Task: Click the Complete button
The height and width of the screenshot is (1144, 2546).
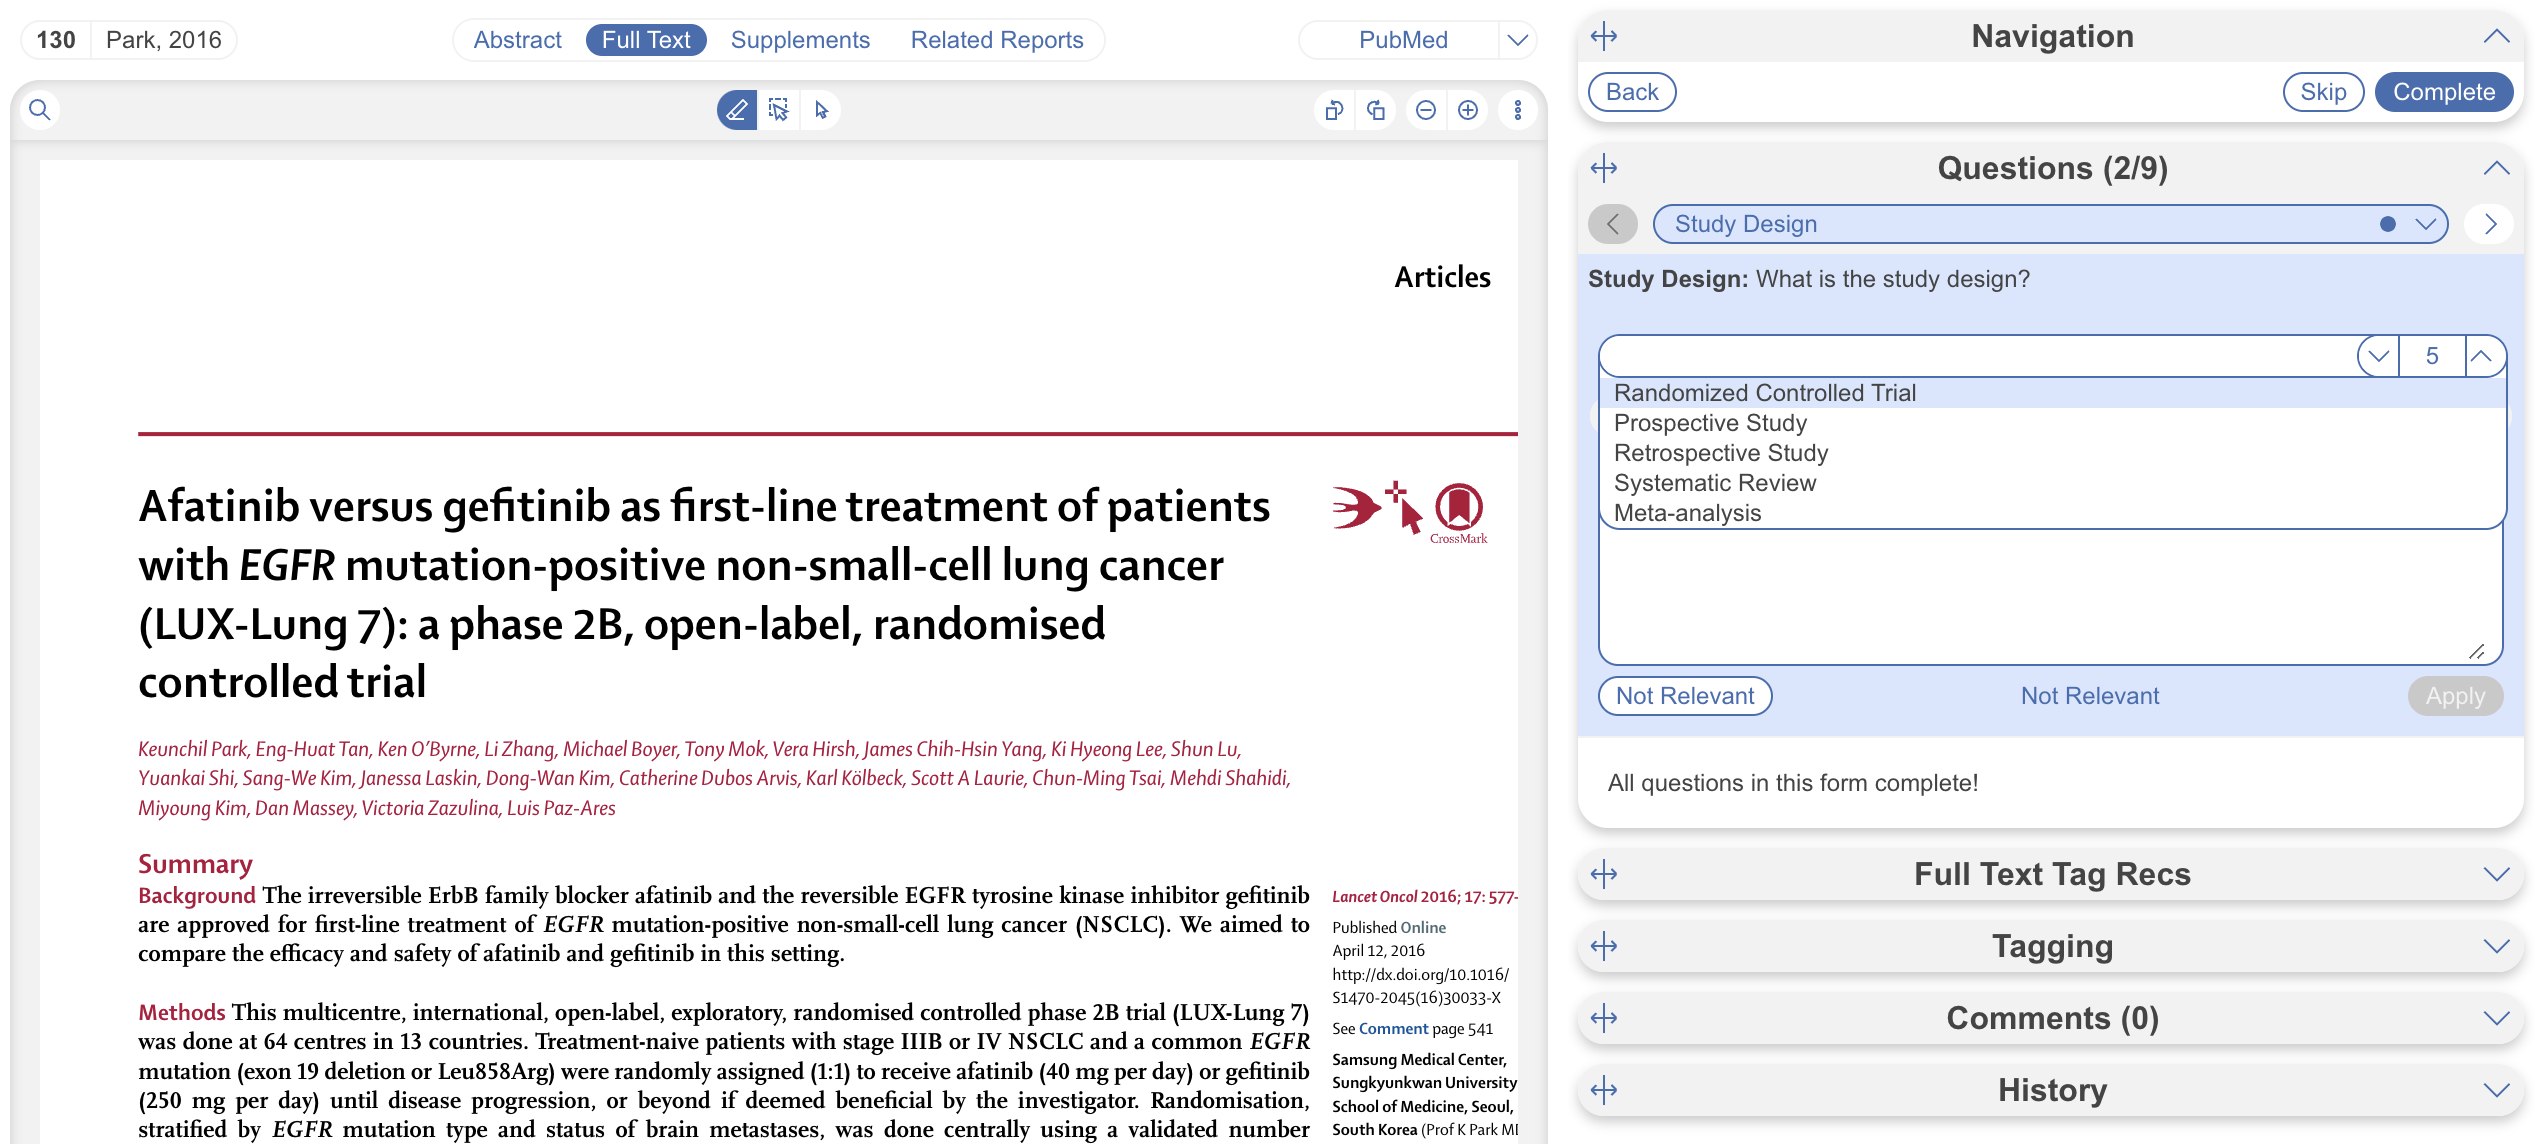Action: [2443, 92]
